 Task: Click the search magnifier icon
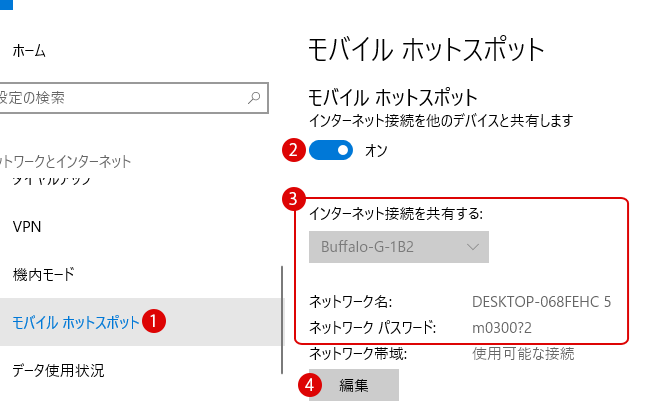click(256, 99)
